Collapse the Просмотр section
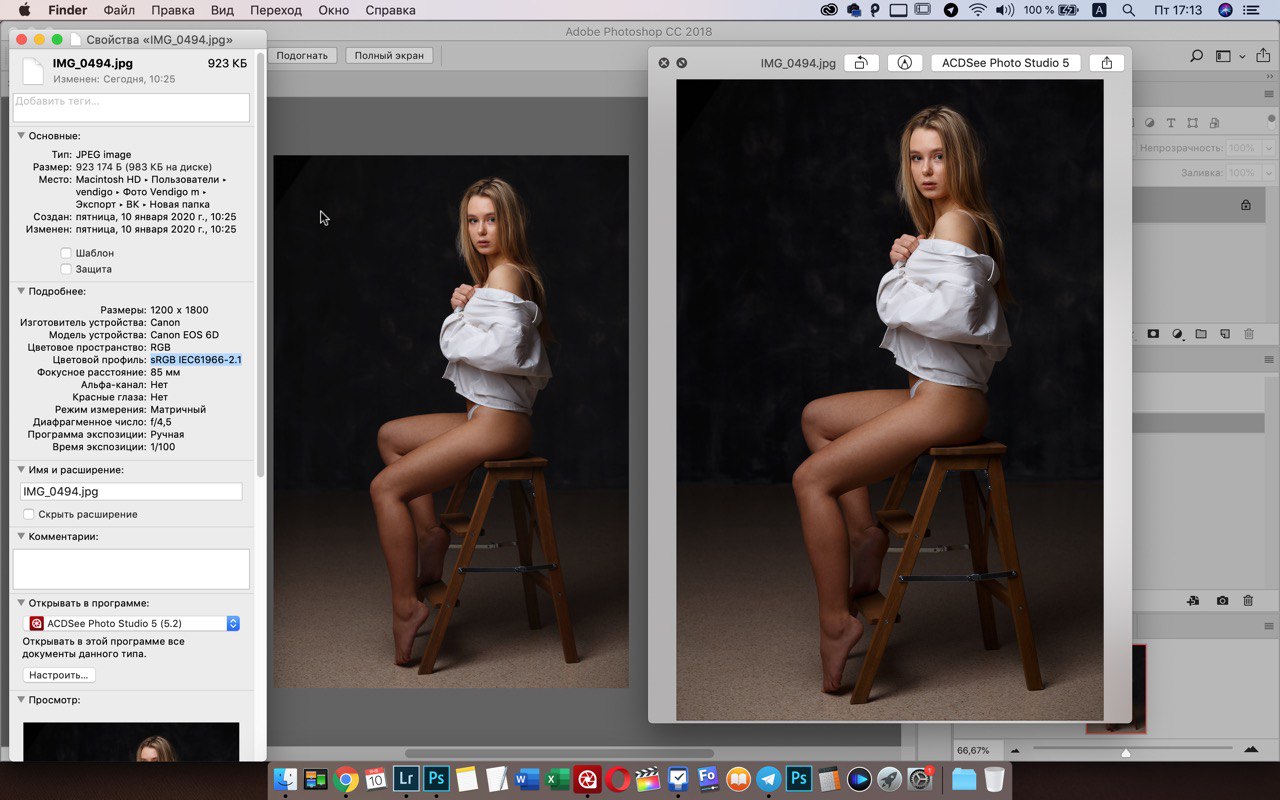Viewport: 1280px width, 800px height. pyautogui.click(x=21, y=700)
